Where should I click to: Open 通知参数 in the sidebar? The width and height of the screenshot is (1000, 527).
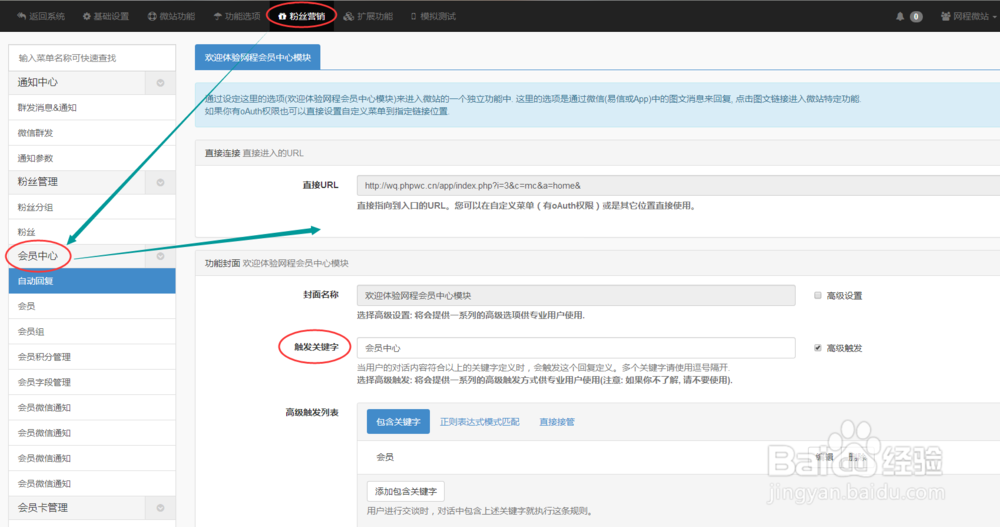(x=92, y=158)
